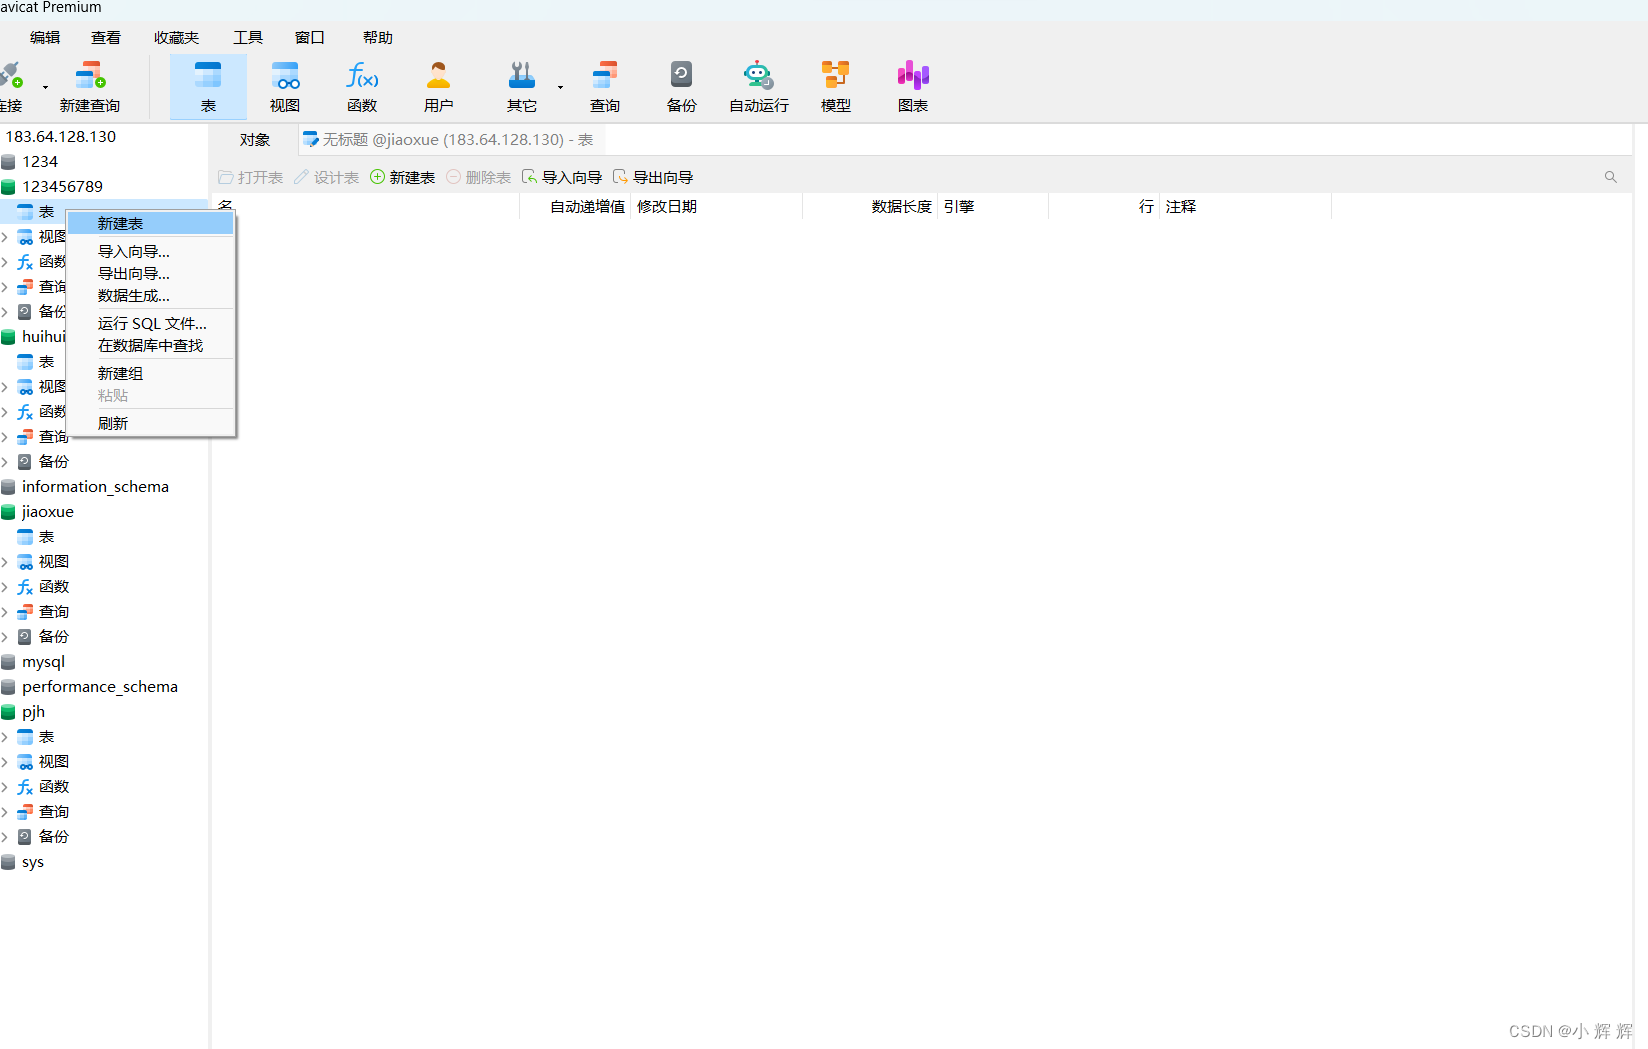Image resolution: width=1648 pixels, height=1049 pixels.
Task: Expand the 视图 node under pjh
Action: click(x=5, y=762)
